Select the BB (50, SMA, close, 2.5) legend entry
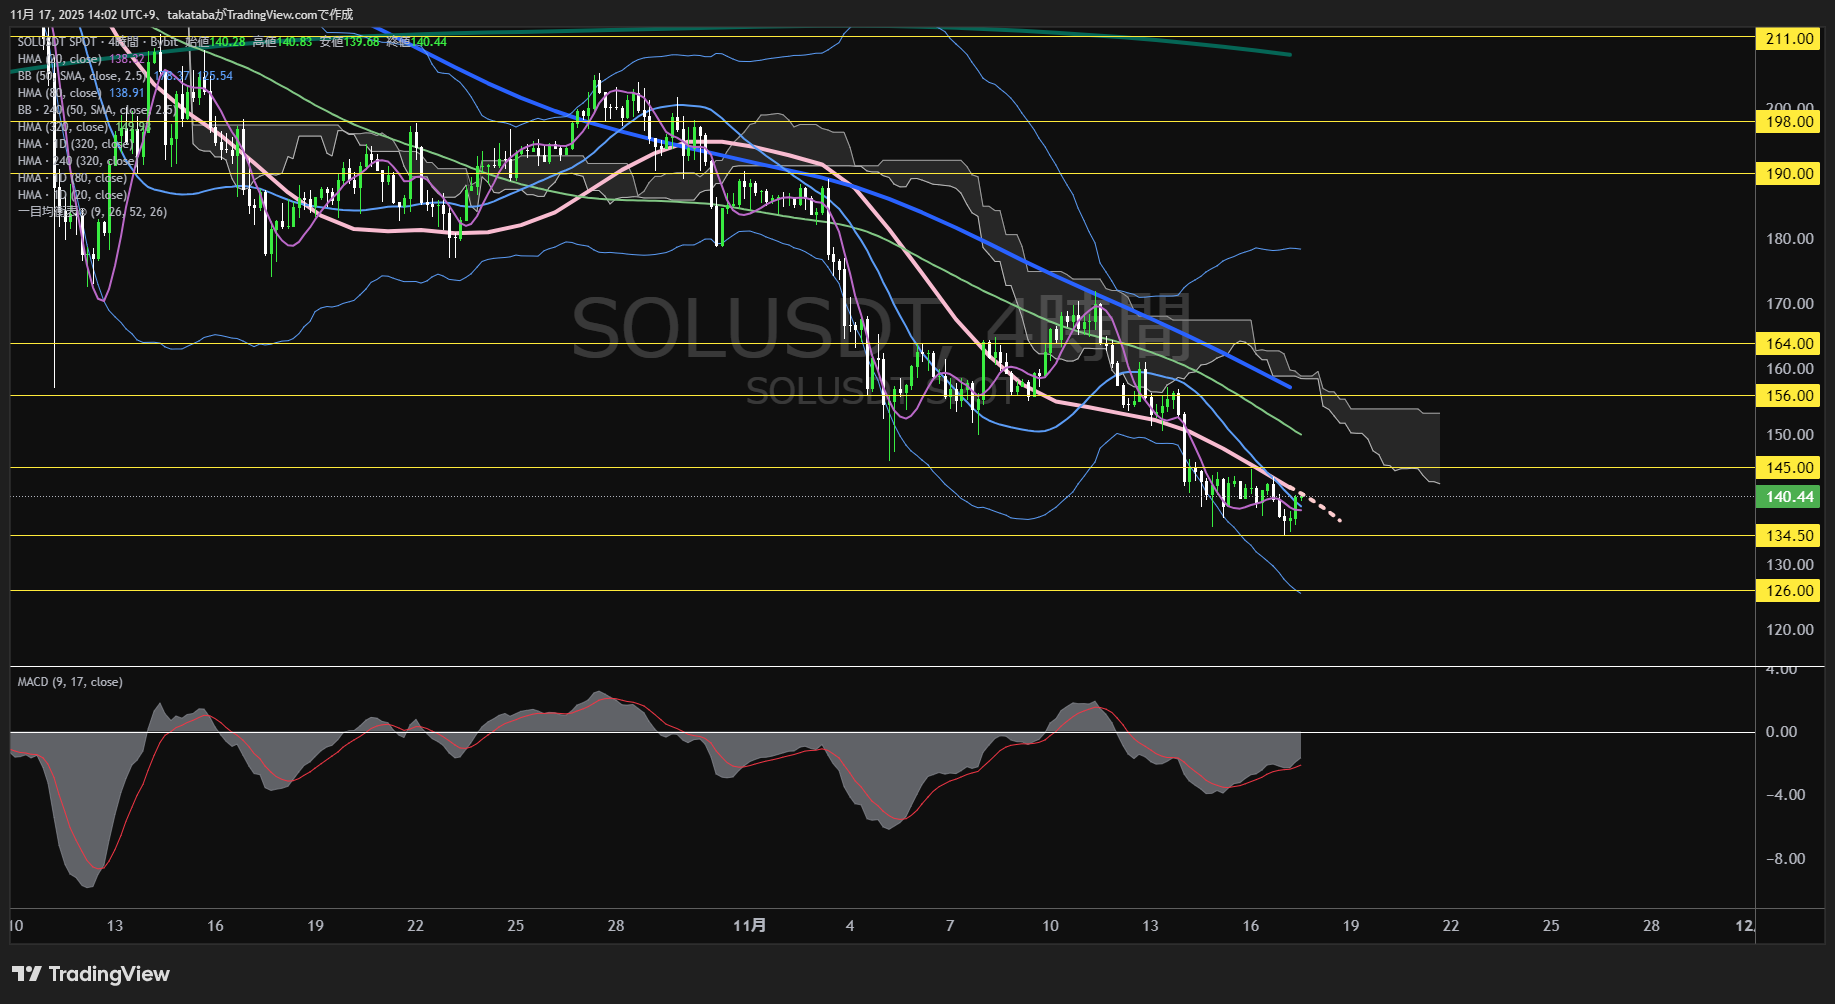This screenshot has width=1835, height=1004. [x=82, y=76]
